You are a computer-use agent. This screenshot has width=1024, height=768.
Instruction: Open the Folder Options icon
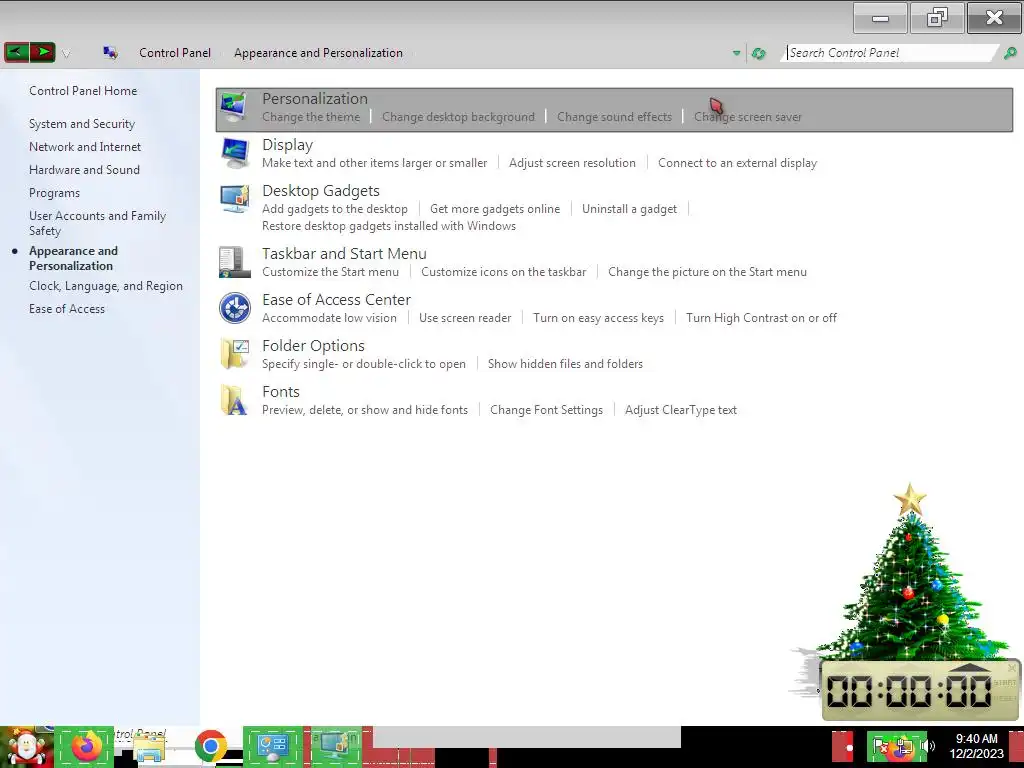pyautogui.click(x=234, y=354)
